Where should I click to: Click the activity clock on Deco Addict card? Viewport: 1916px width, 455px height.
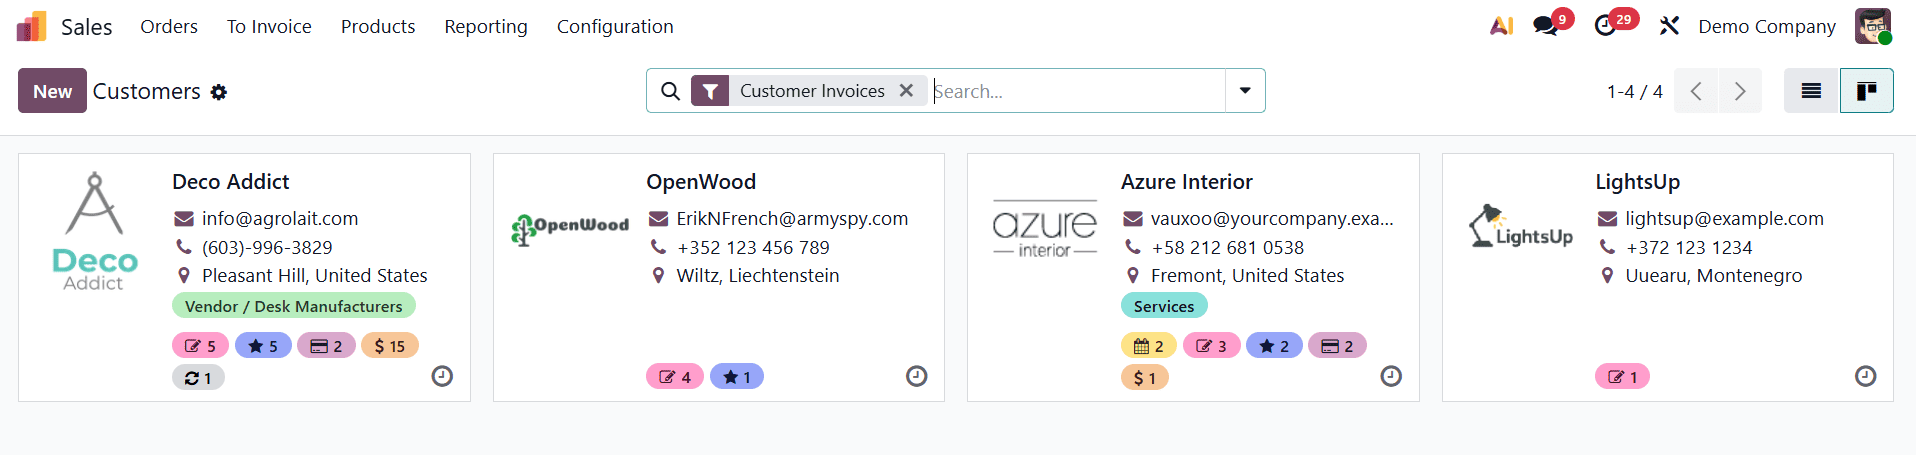[442, 376]
